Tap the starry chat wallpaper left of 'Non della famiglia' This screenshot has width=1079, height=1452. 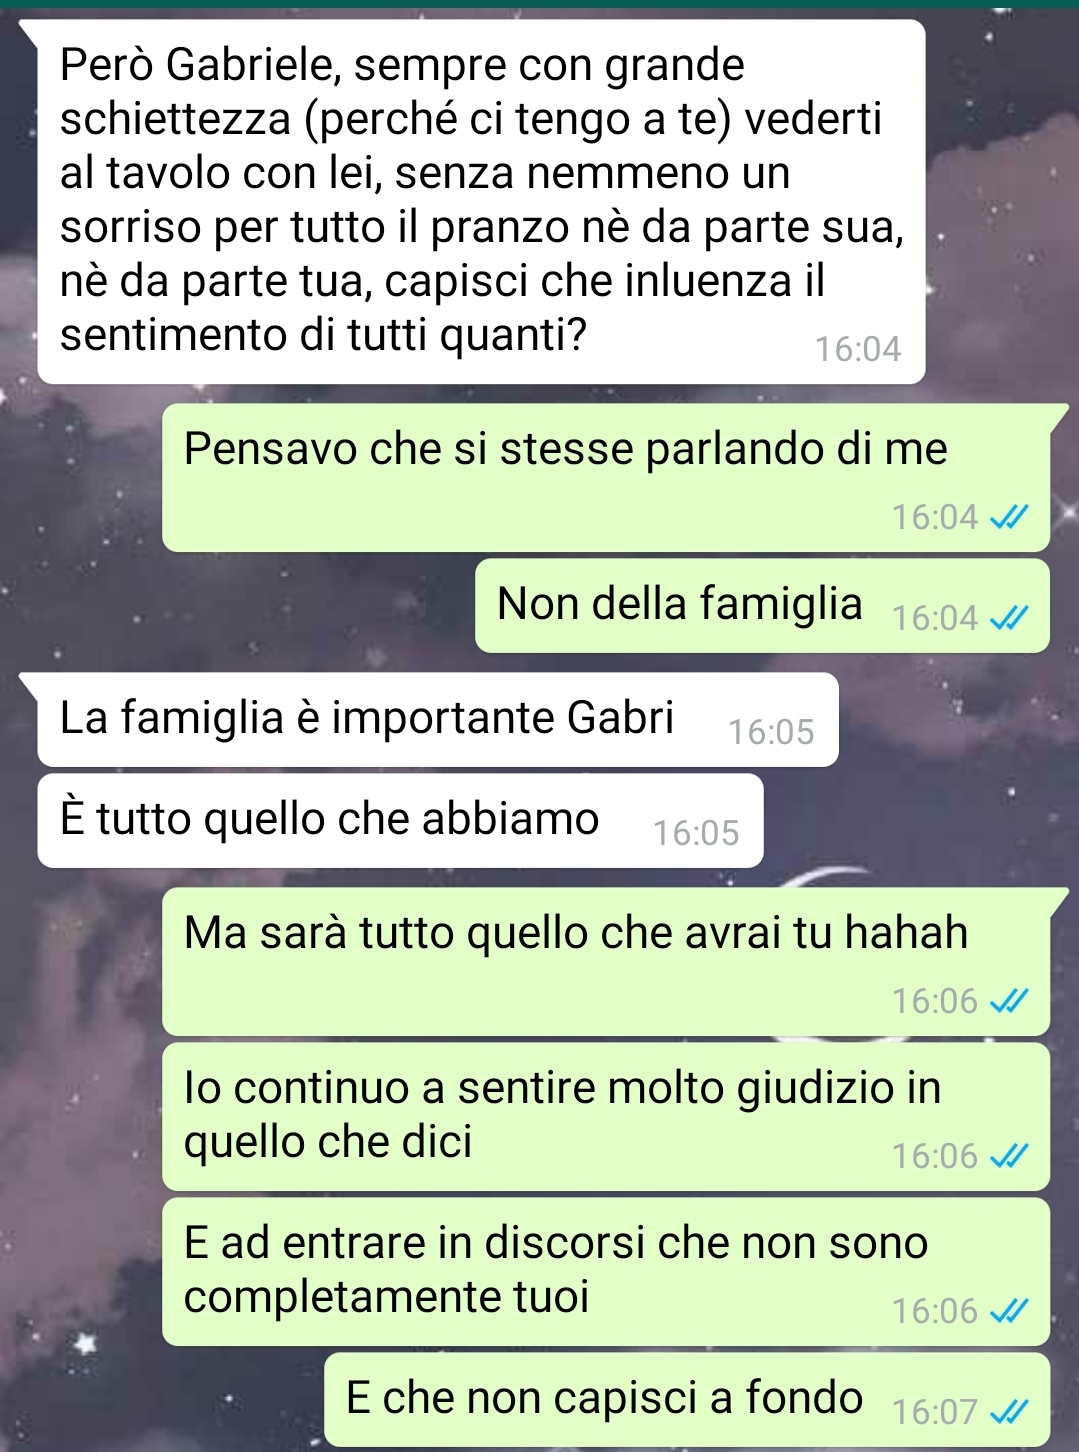(240, 606)
